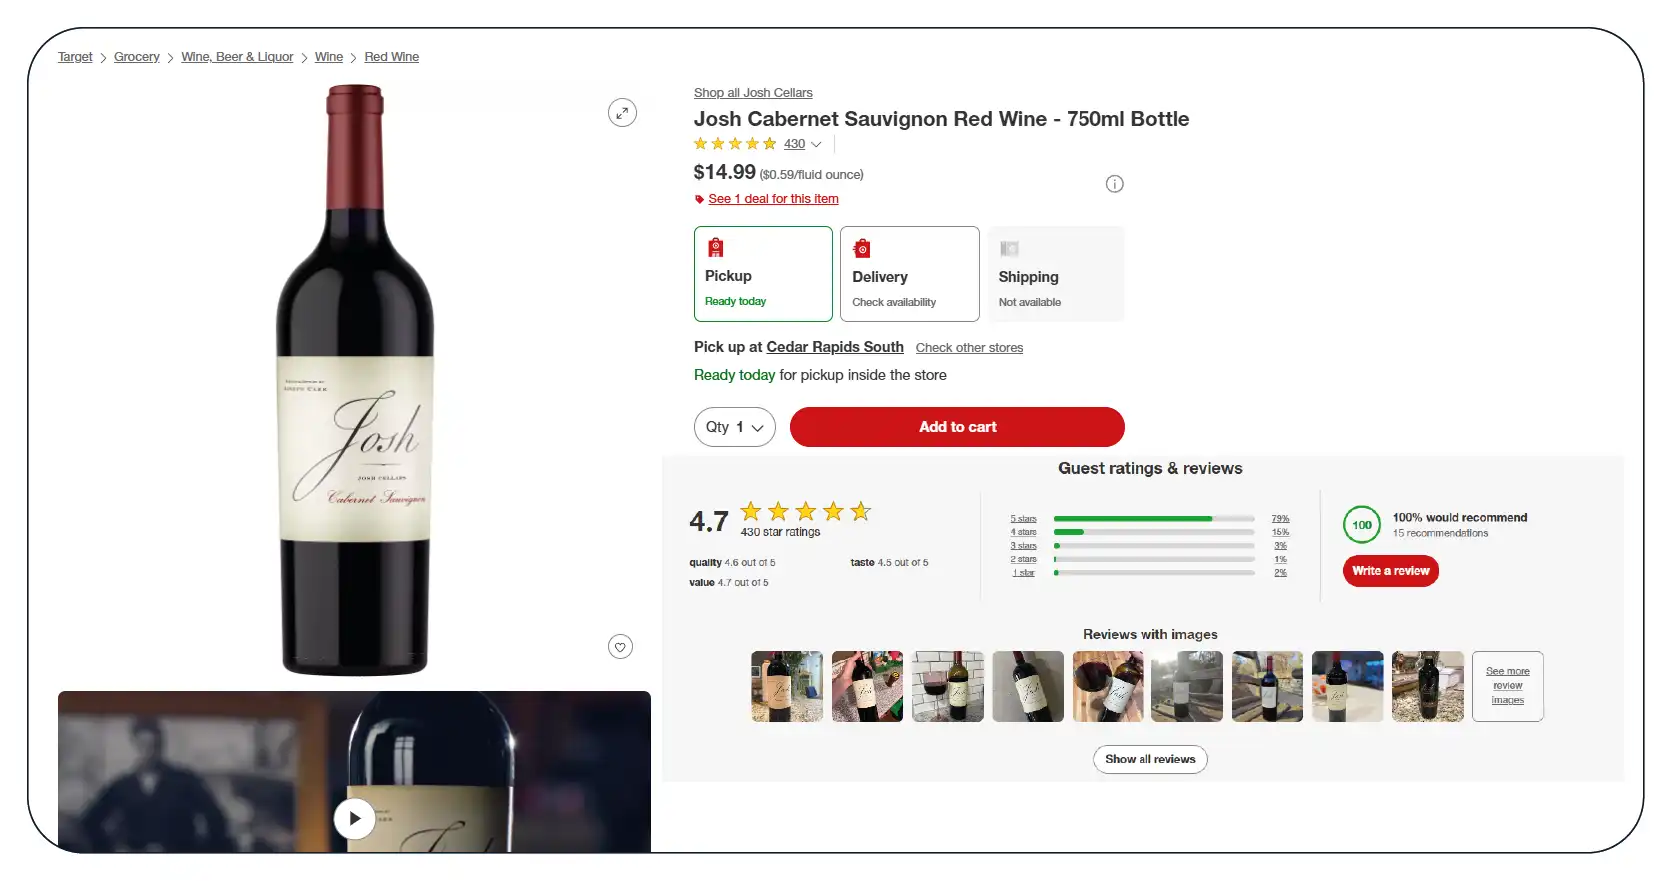The width and height of the screenshot is (1673, 881).
Task: Open Cedar Rapids South store selector
Action: click(834, 347)
